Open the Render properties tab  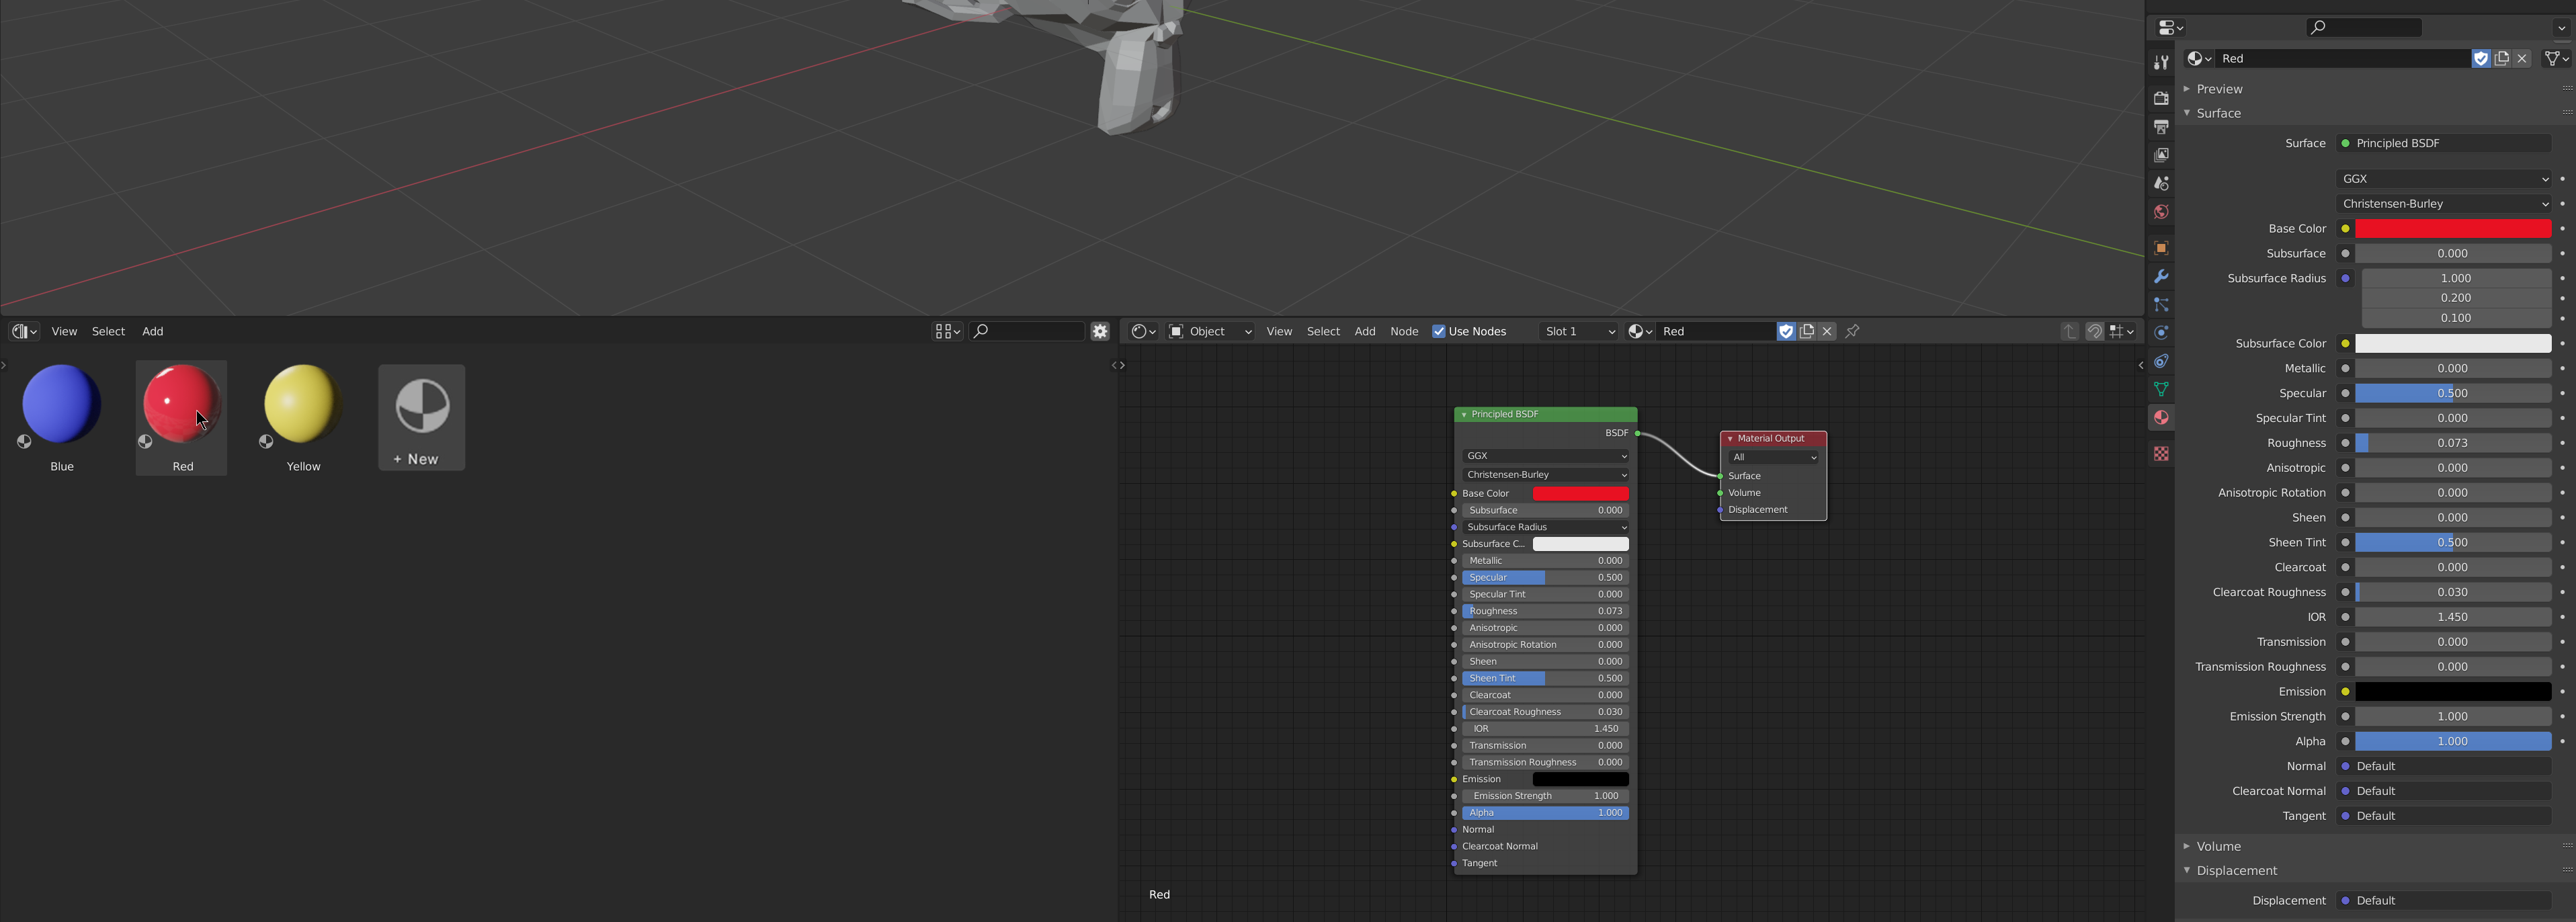pos(2161,98)
